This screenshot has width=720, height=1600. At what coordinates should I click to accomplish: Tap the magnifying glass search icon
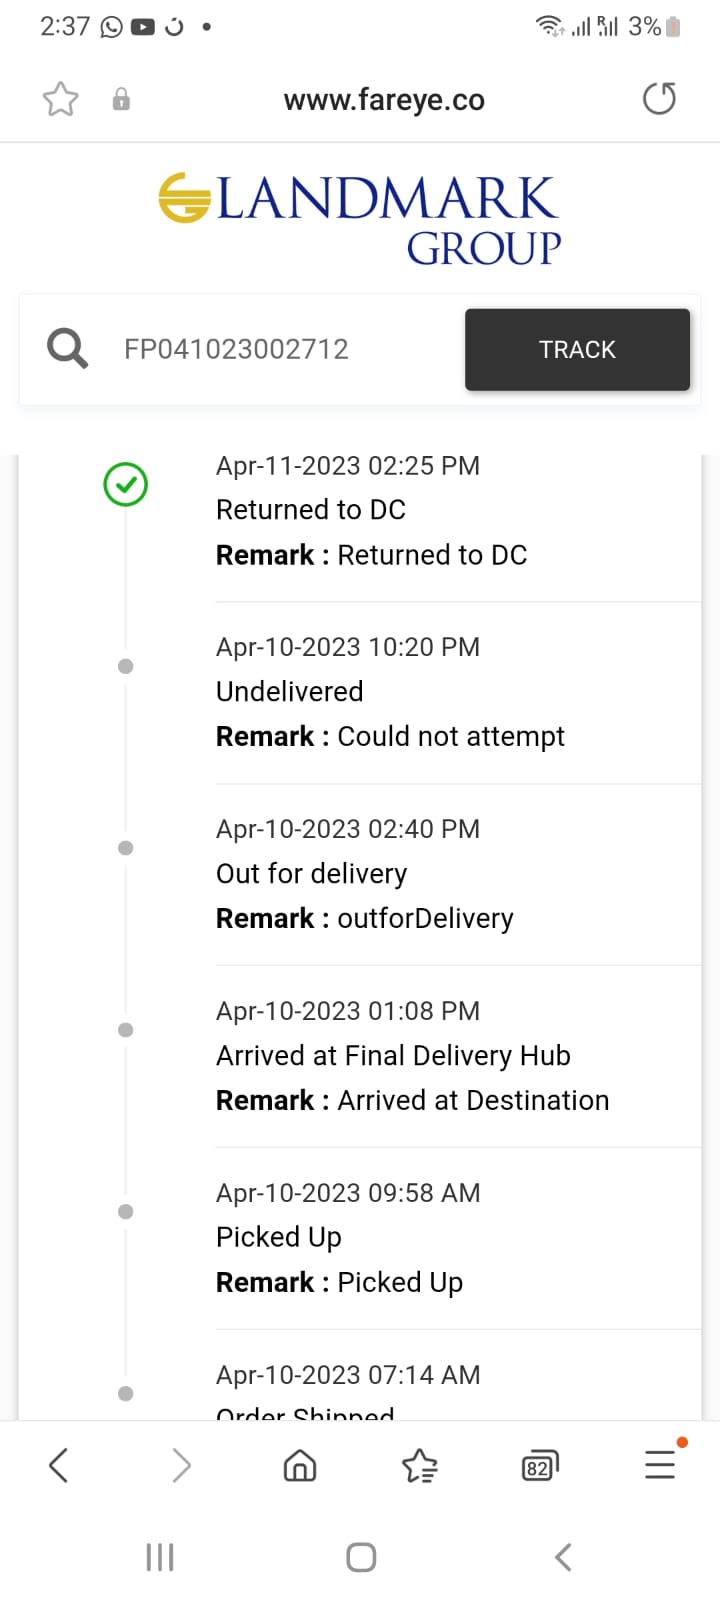pos(67,349)
